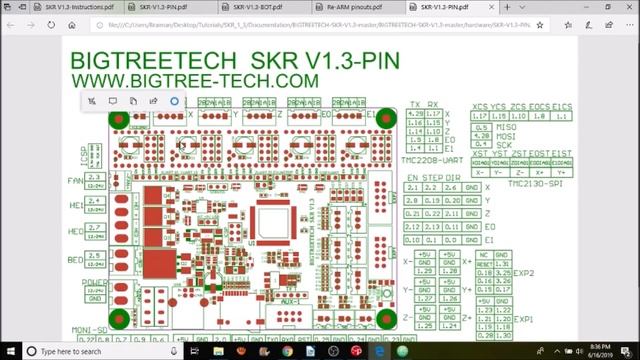Click the highlight icon in floating PDF toolbar

(x=92, y=101)
